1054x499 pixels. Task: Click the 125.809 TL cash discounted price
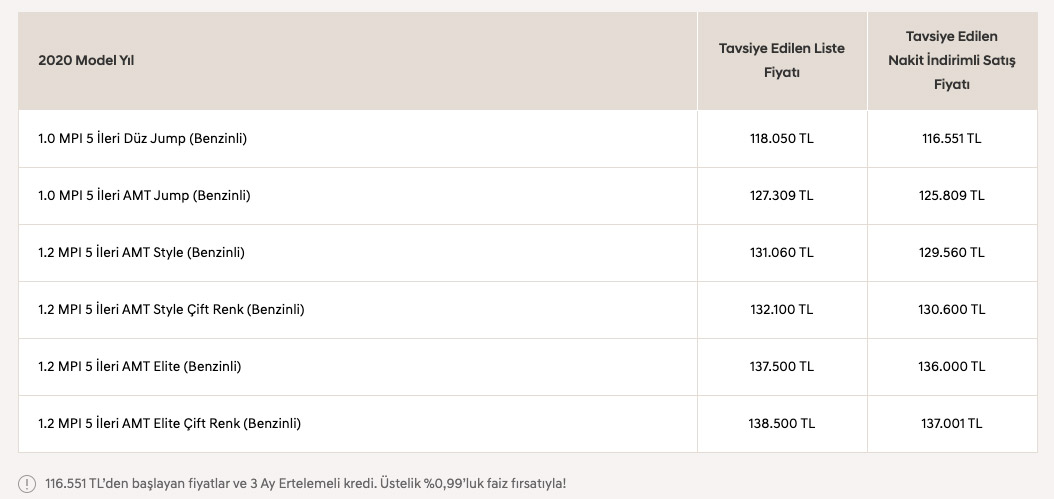point(951,196)
